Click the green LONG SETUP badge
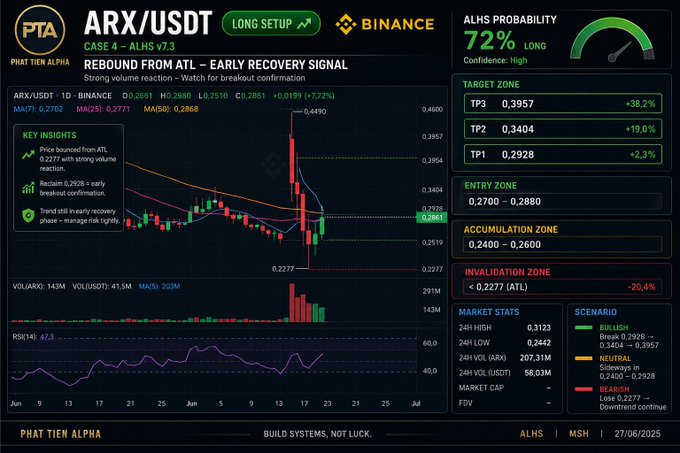Image resolution: width=680 pixels, height=453 pixels. click(x=271, y=23)
